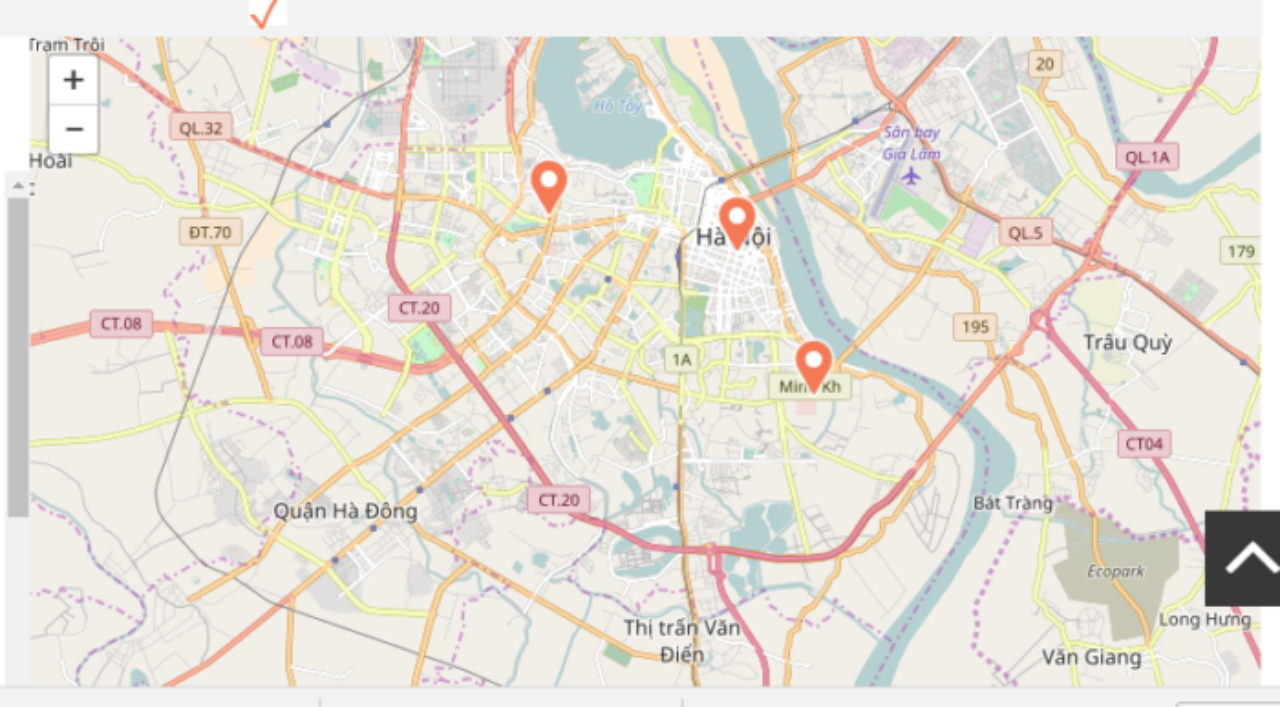The width and height of the screenshot is (1280, 707).
Task: Click the orange checkmark above the map
Action: [264, 13]
